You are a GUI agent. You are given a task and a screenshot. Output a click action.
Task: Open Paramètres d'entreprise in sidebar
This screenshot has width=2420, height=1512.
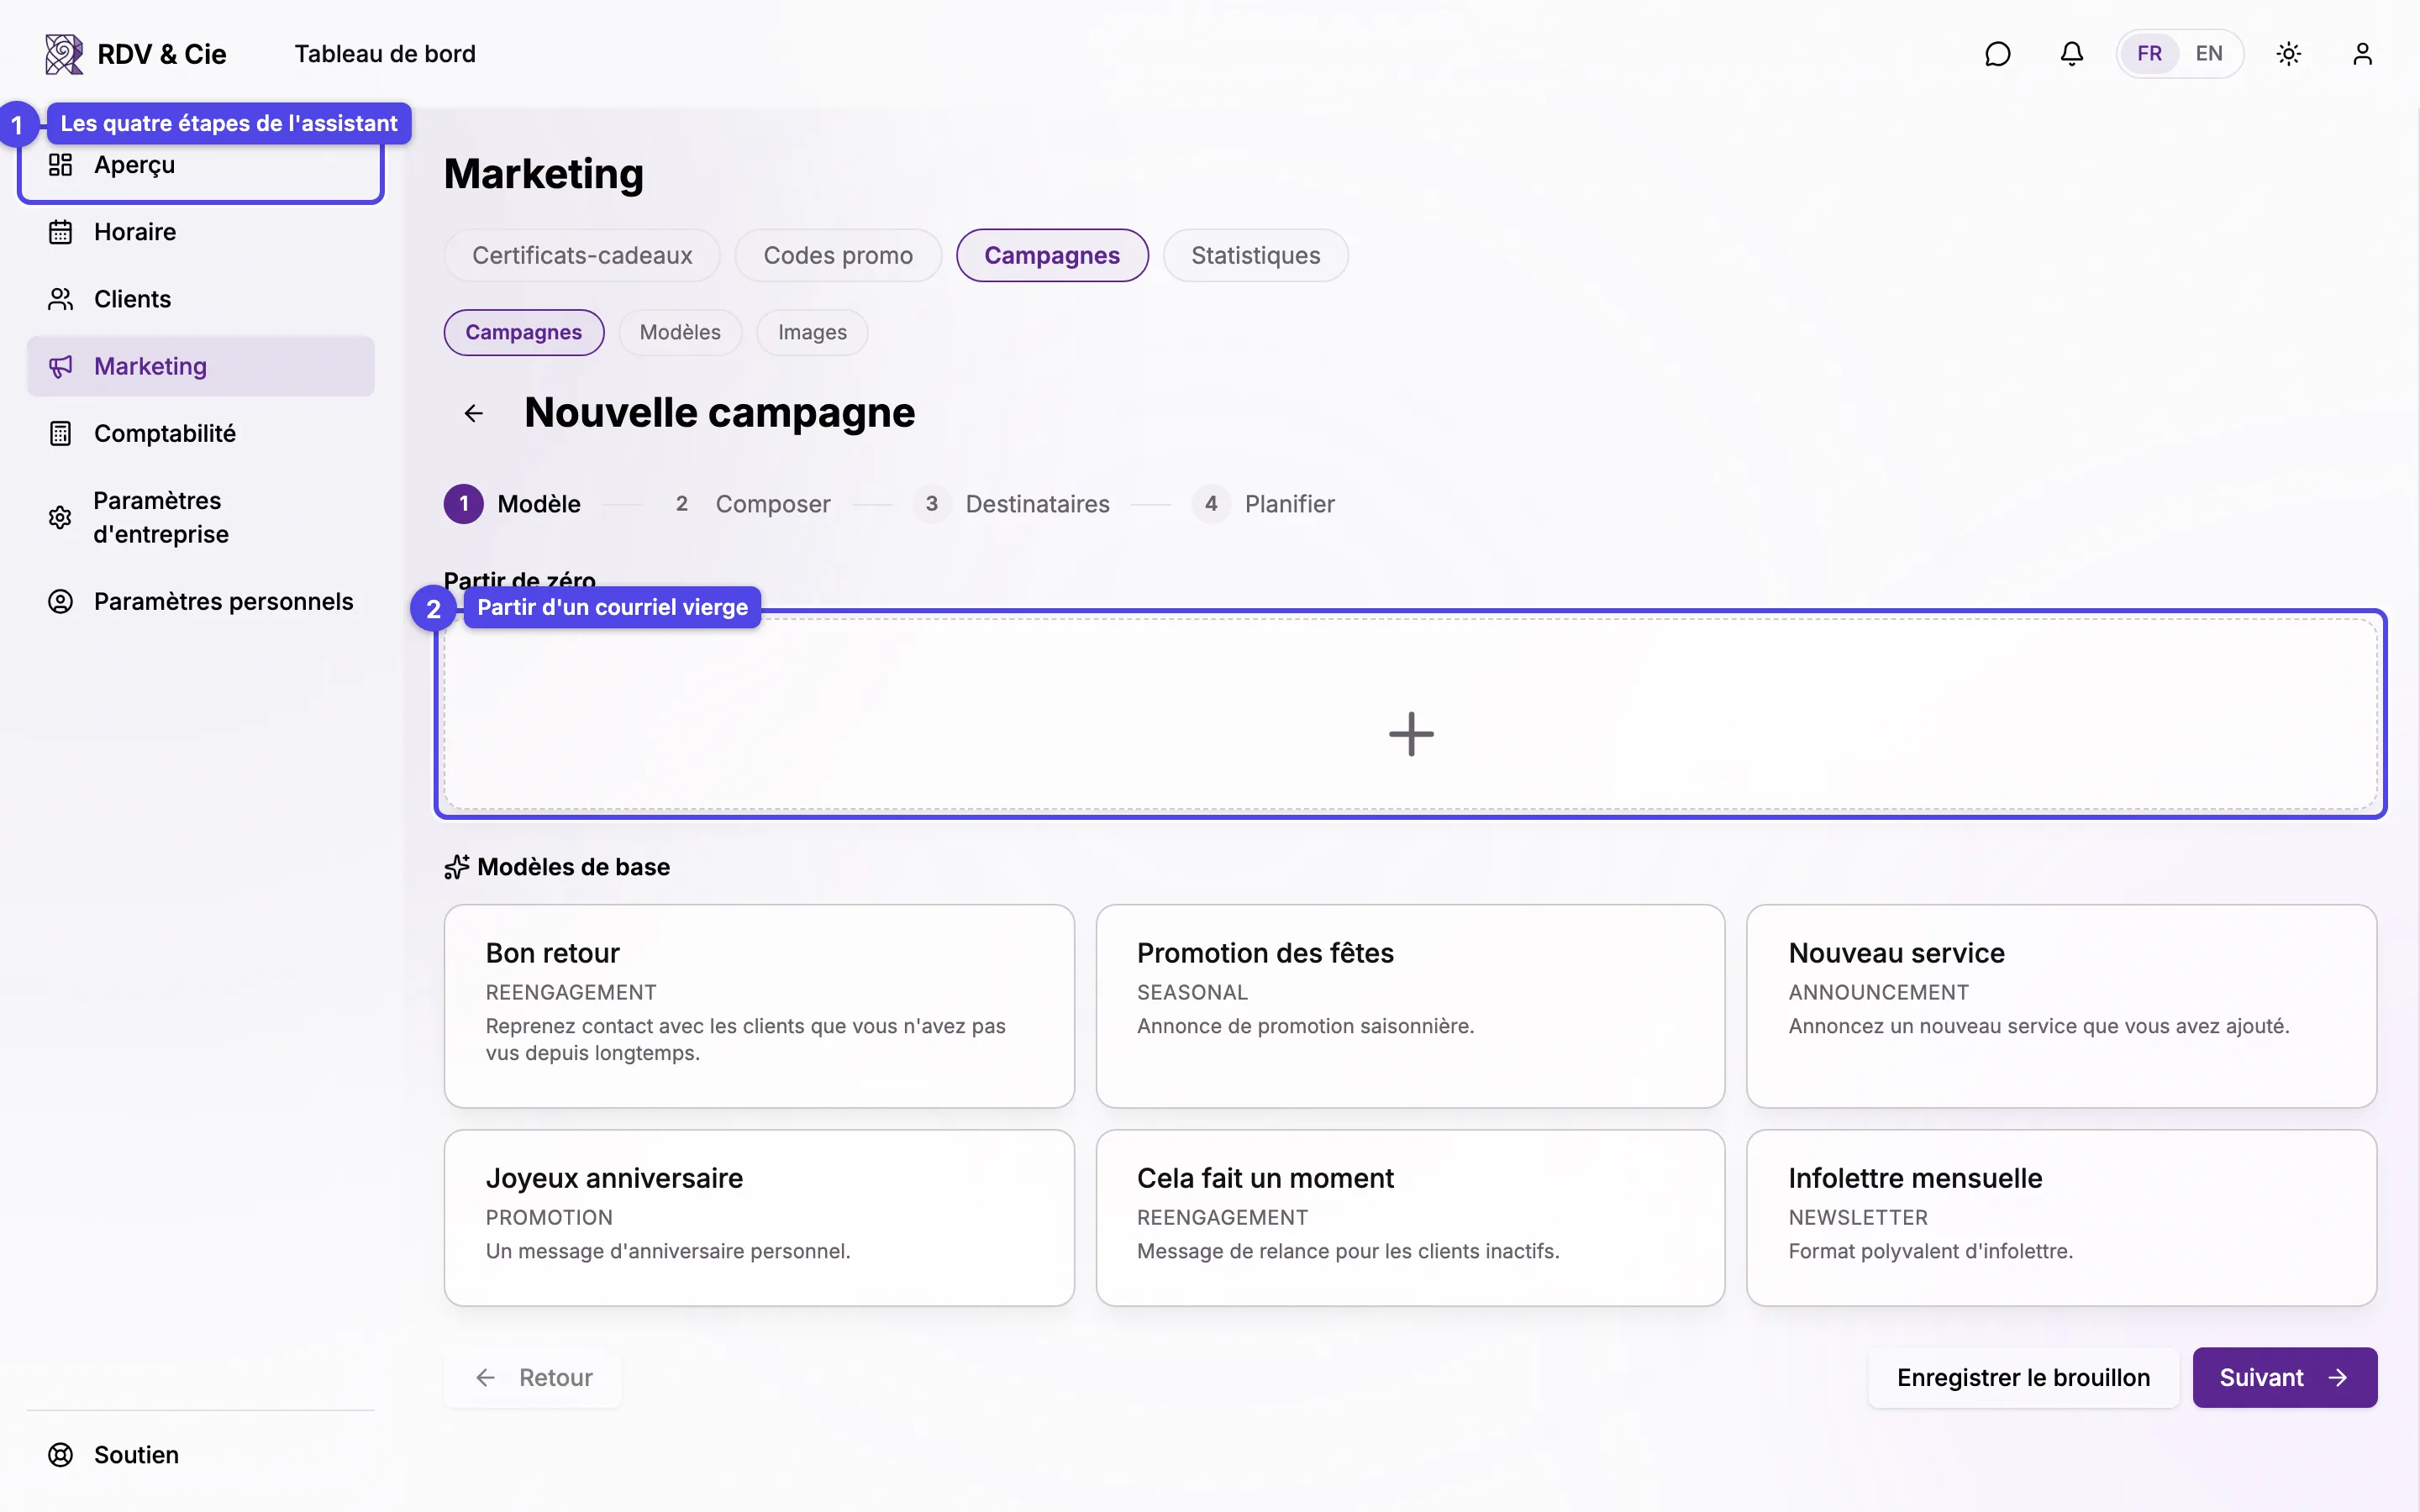[201, 517]
